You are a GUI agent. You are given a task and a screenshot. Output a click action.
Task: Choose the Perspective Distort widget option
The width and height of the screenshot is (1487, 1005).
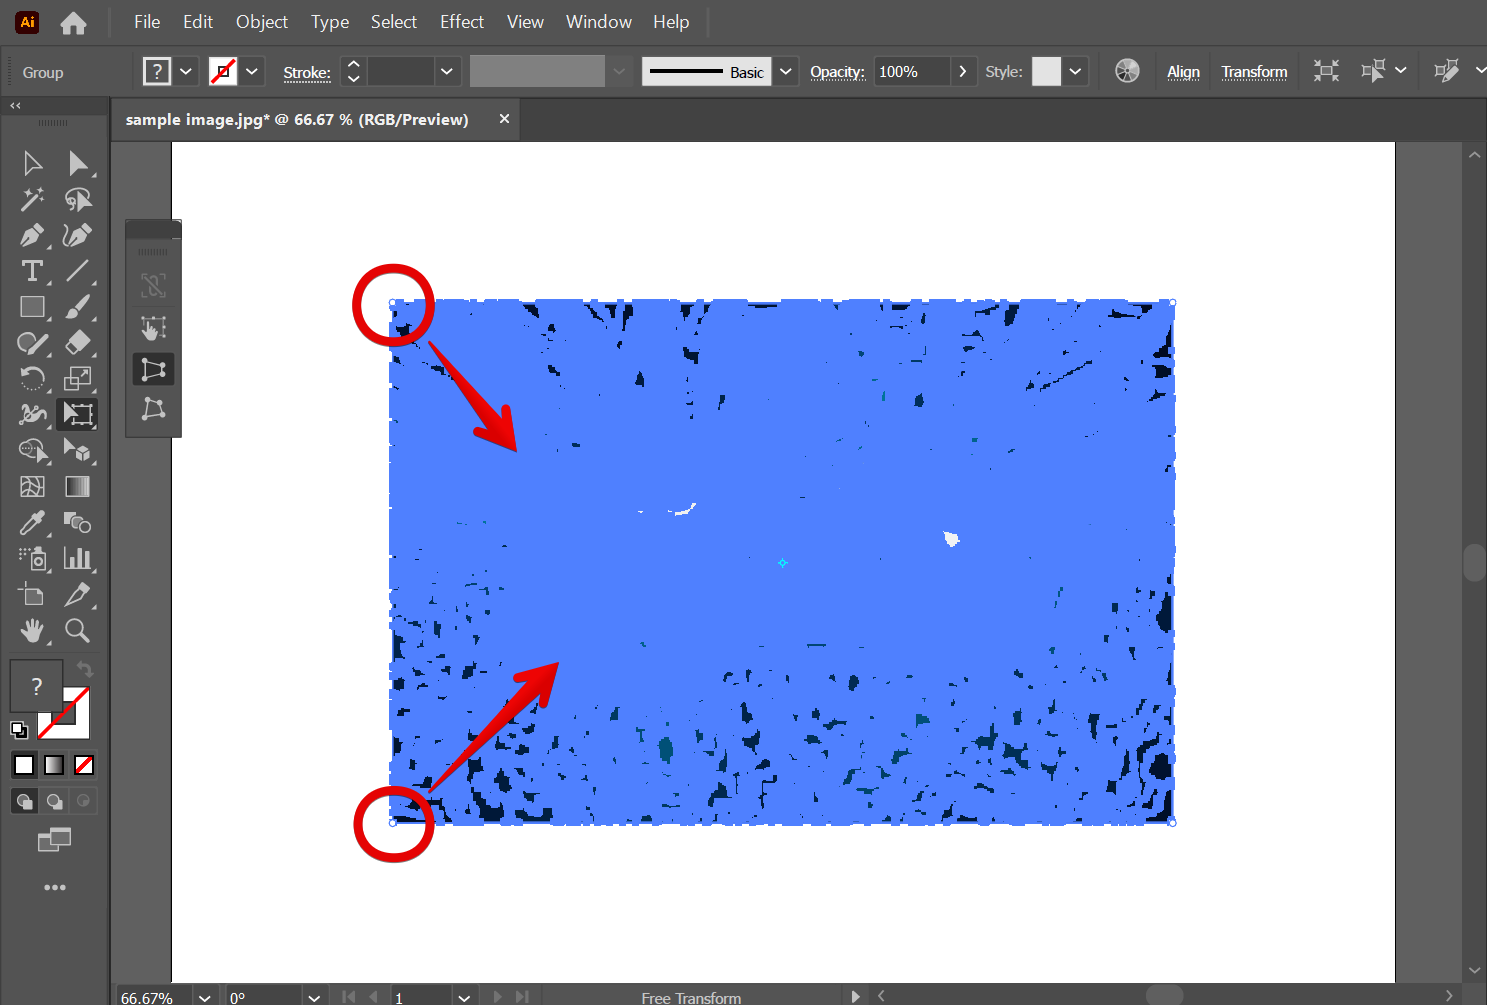[153, 369]
